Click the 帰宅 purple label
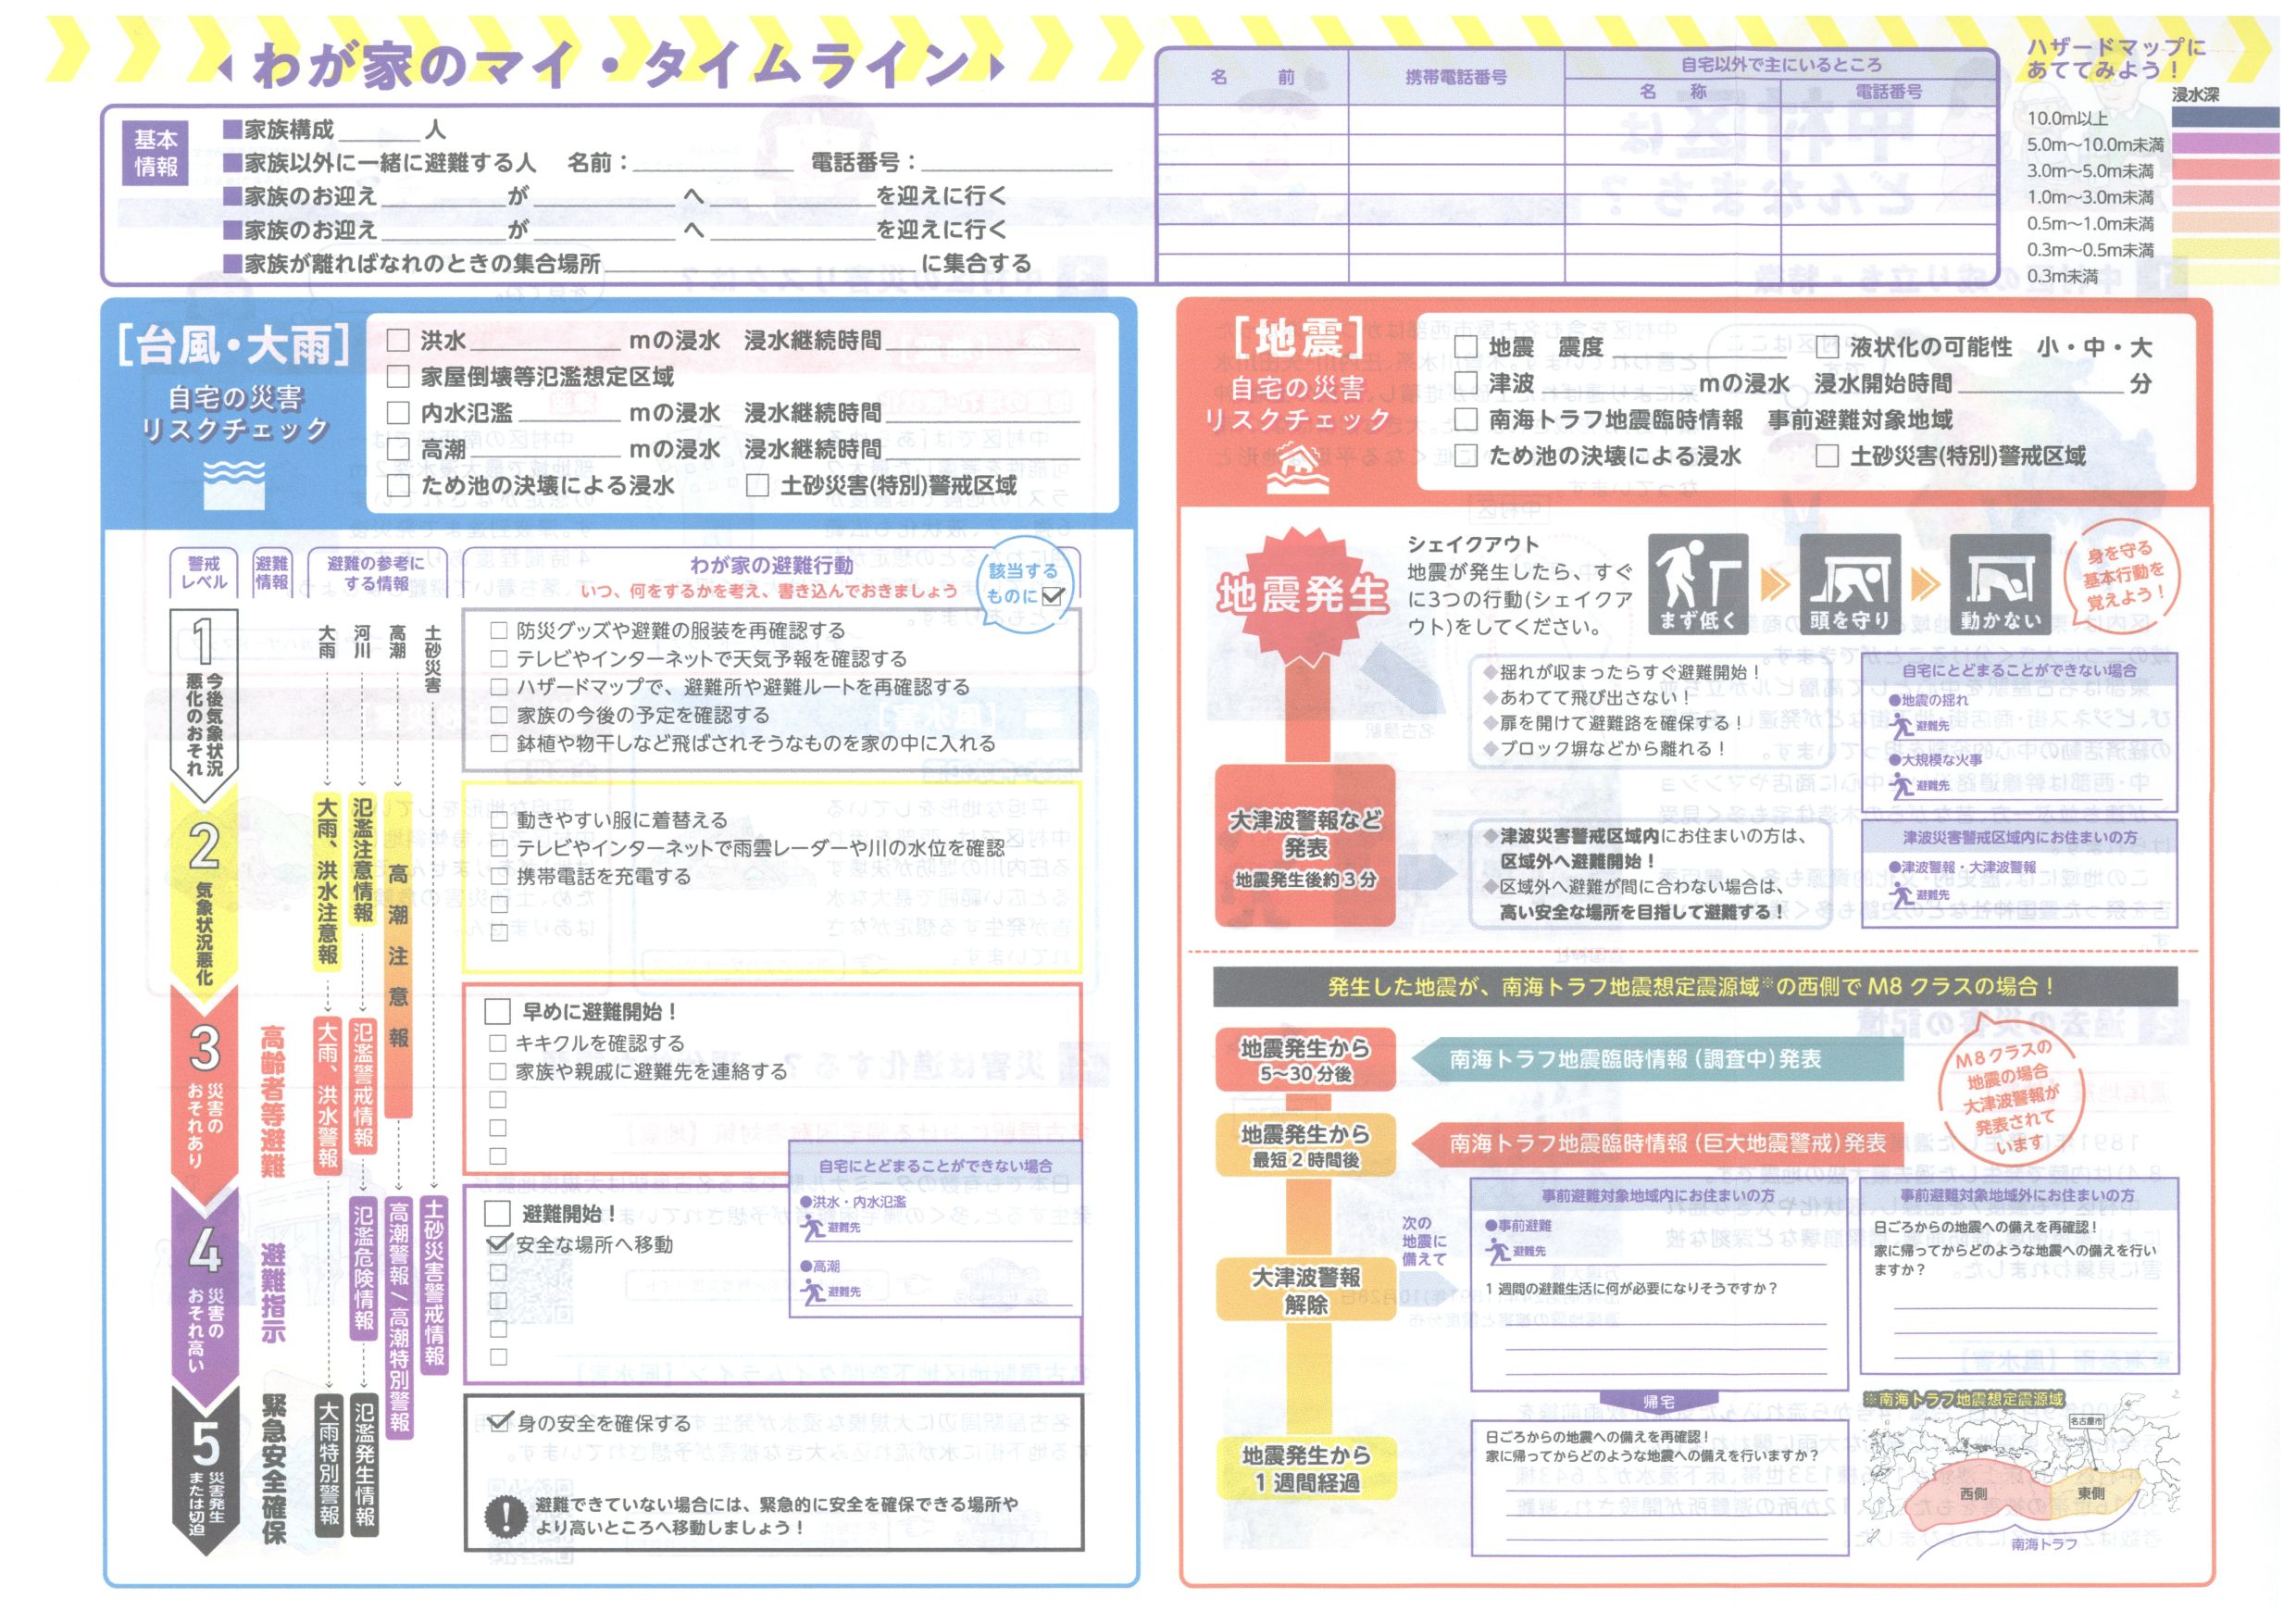The height and width of the screenshot is (1623, 2296). pyautogui.click(x=1658, y=1402)
